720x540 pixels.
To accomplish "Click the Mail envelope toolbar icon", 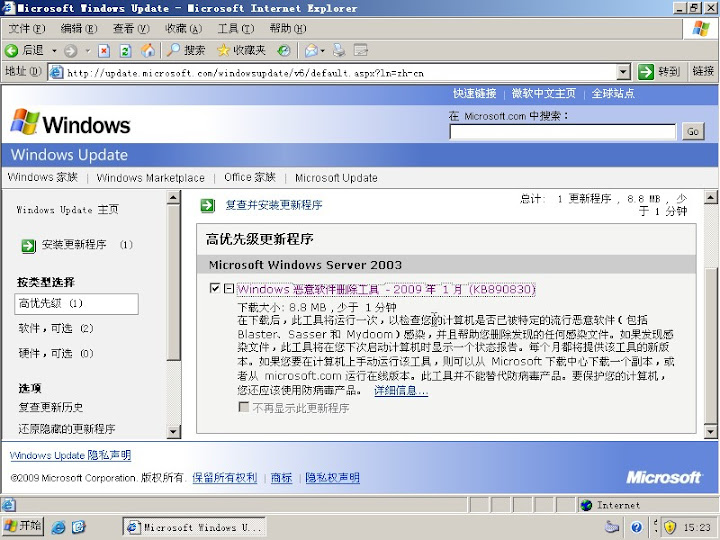I will (311, 51).
